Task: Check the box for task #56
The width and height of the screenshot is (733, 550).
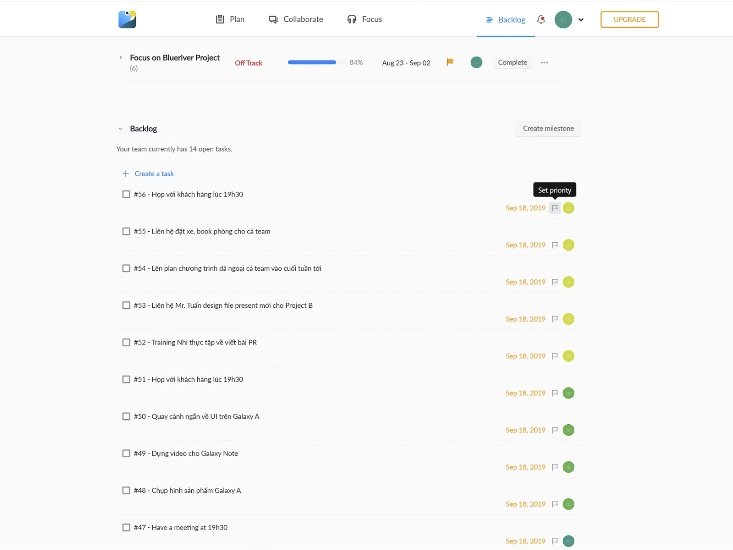Action: pos(126,194)
